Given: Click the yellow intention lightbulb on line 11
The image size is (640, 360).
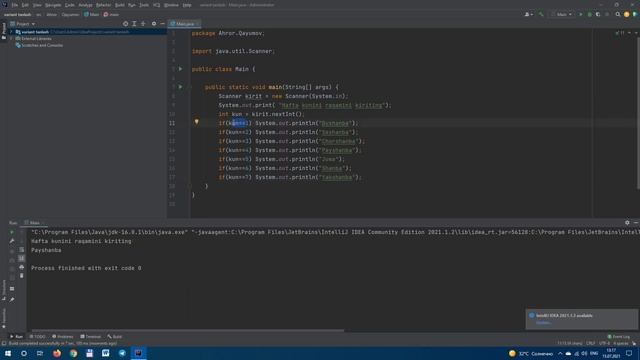Looking at the screenshot, I should pos(196,122).
